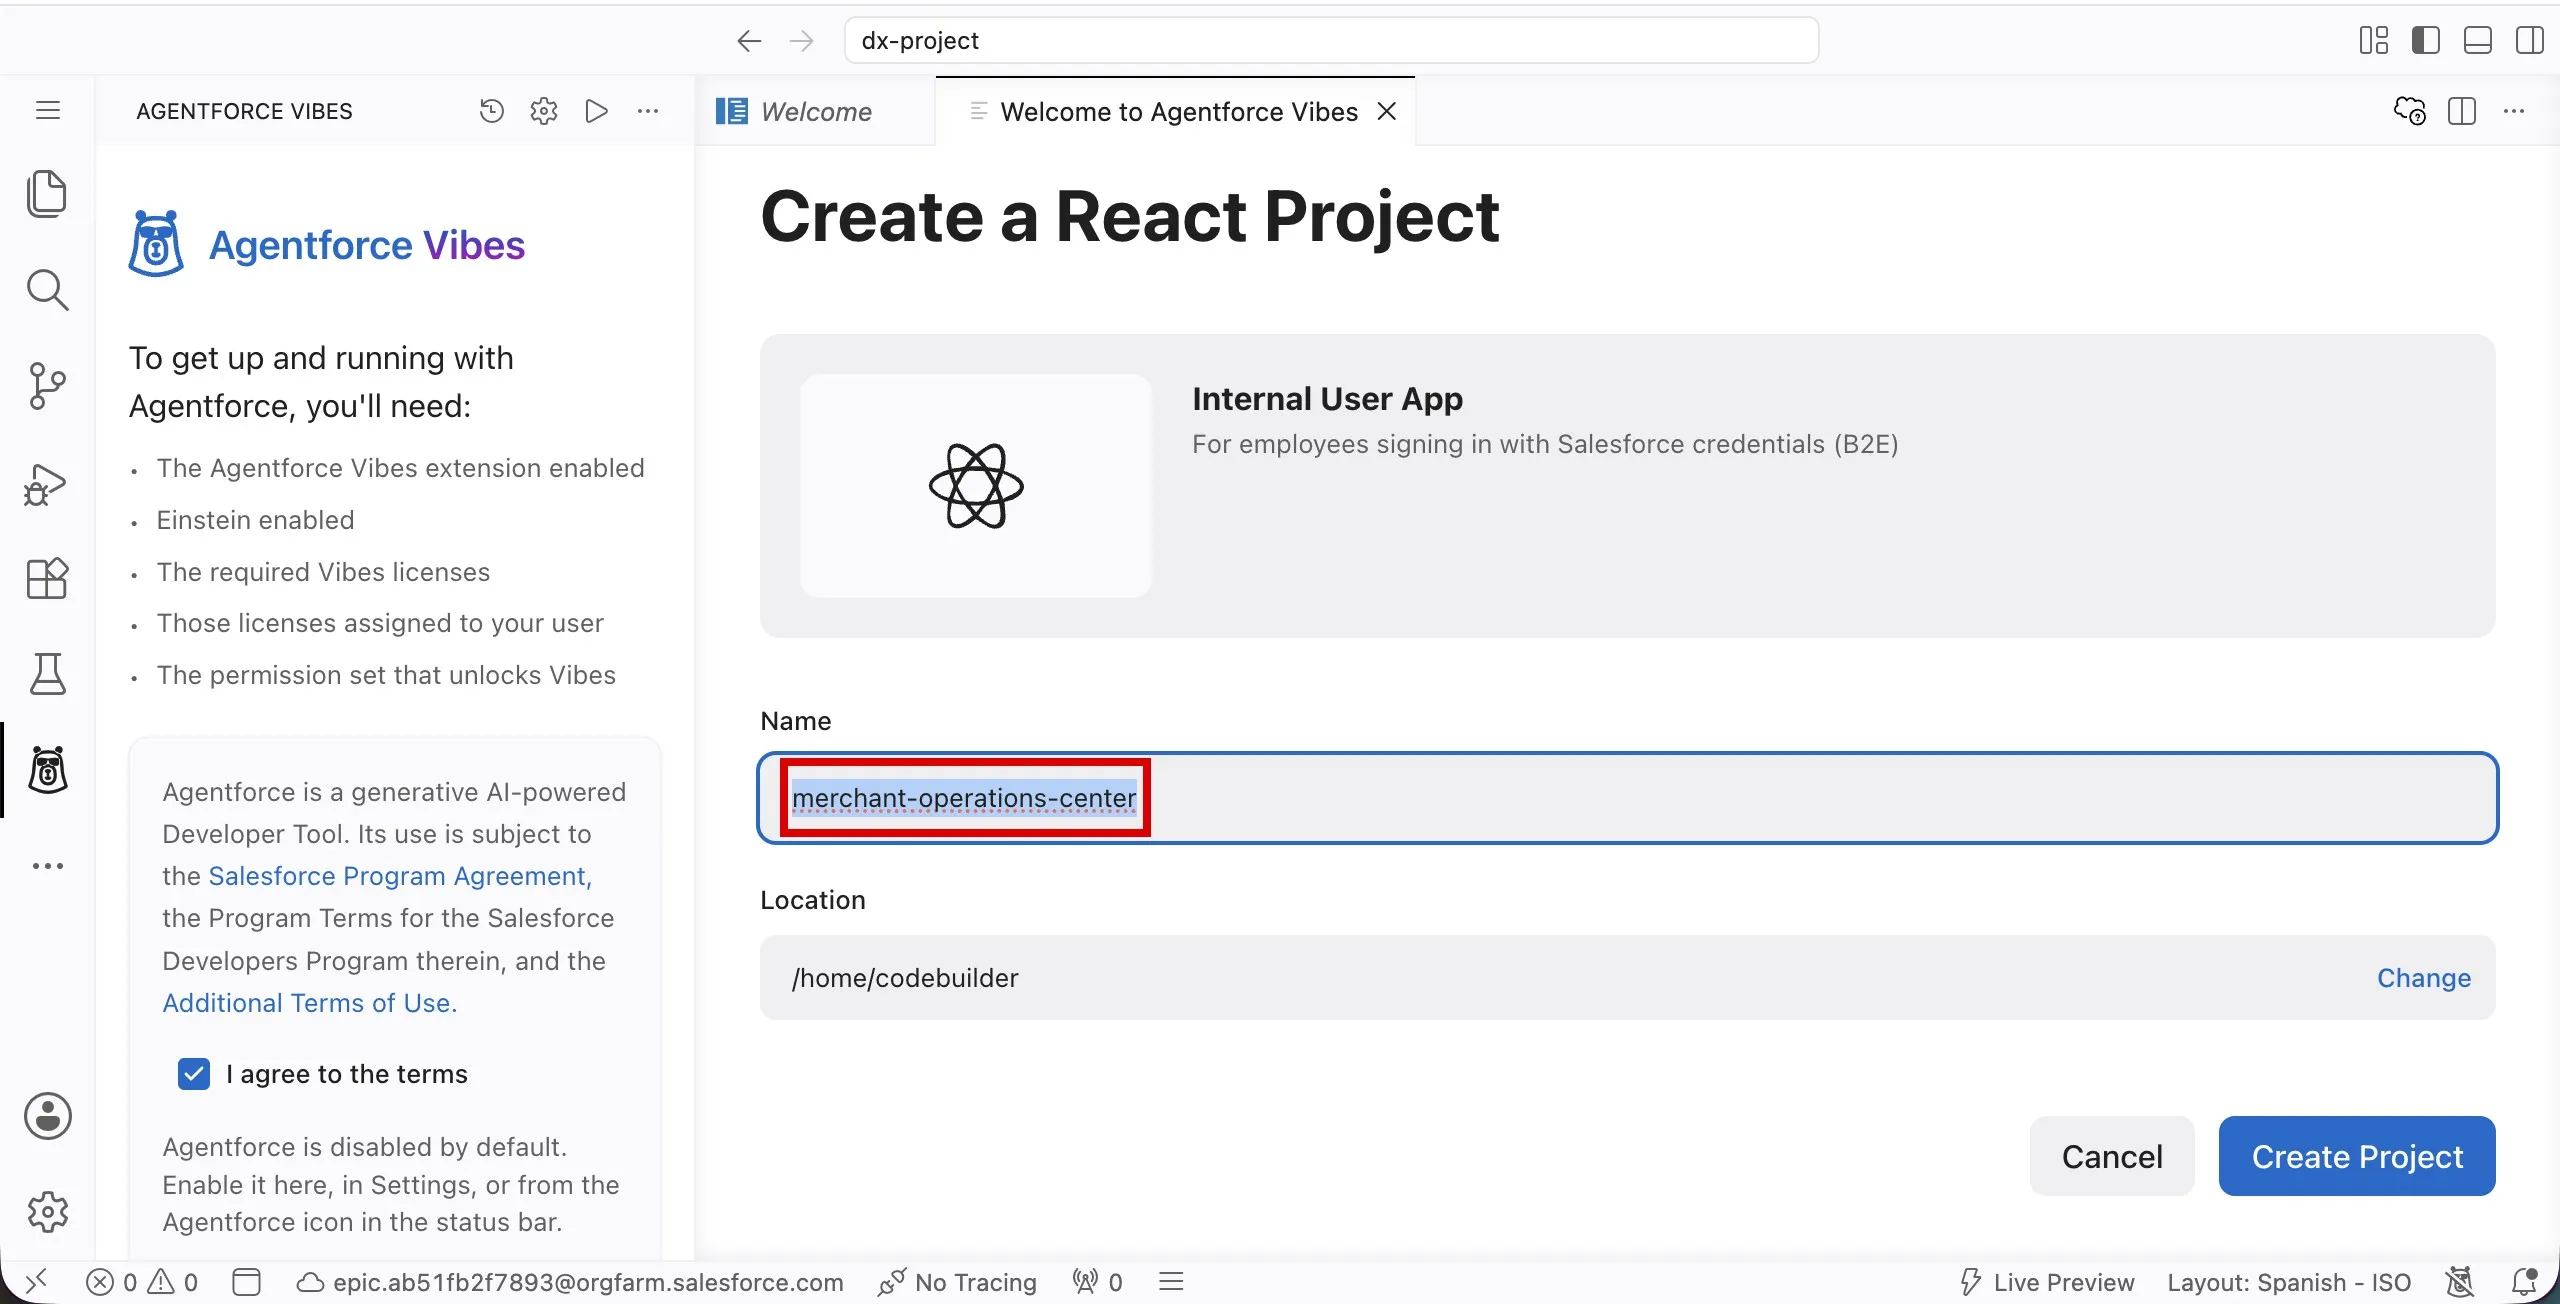The height and width of the screenshot is (1304, 2560).
Task: Click Live Preview in status bar
Action: click(2046, 1282)
